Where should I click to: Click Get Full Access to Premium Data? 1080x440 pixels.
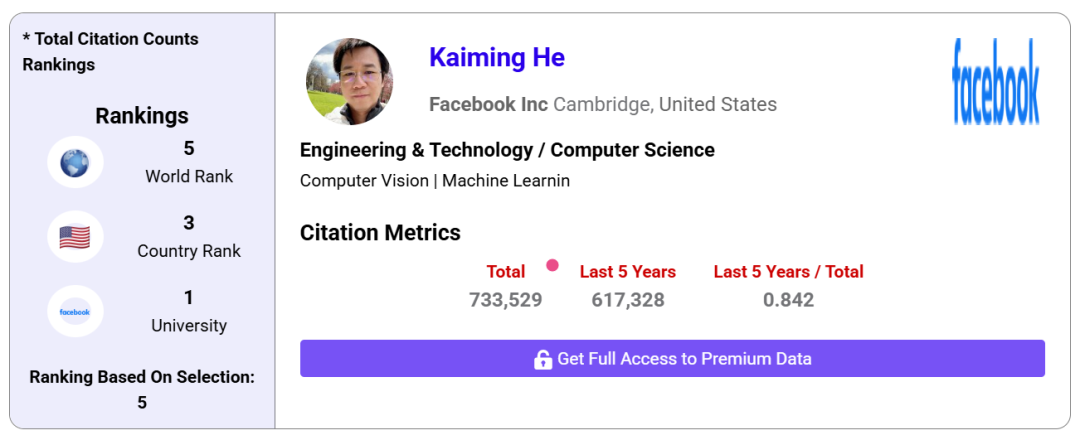tap(672, 359)
